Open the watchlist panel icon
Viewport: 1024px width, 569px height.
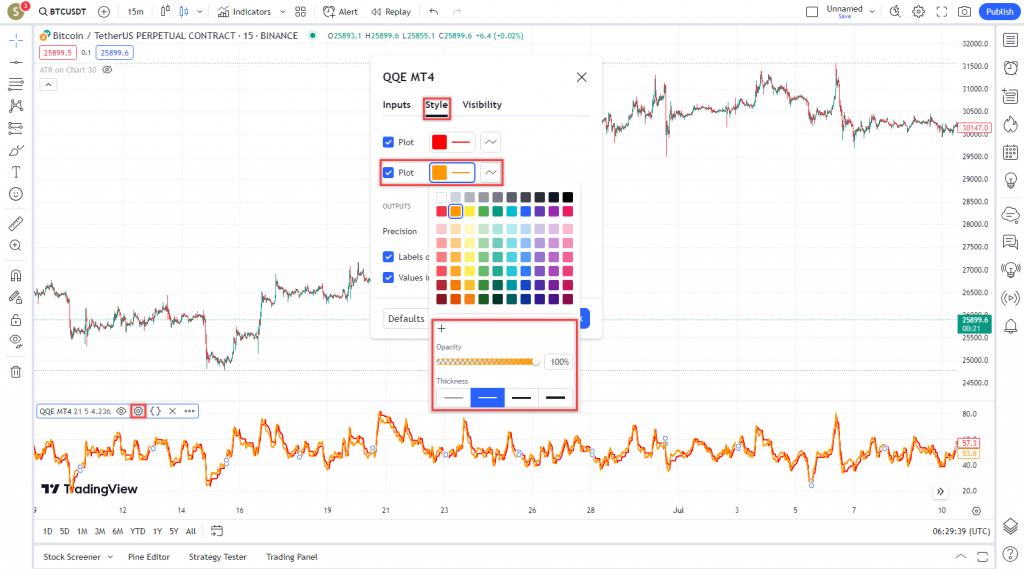[x=1010, y=41]
